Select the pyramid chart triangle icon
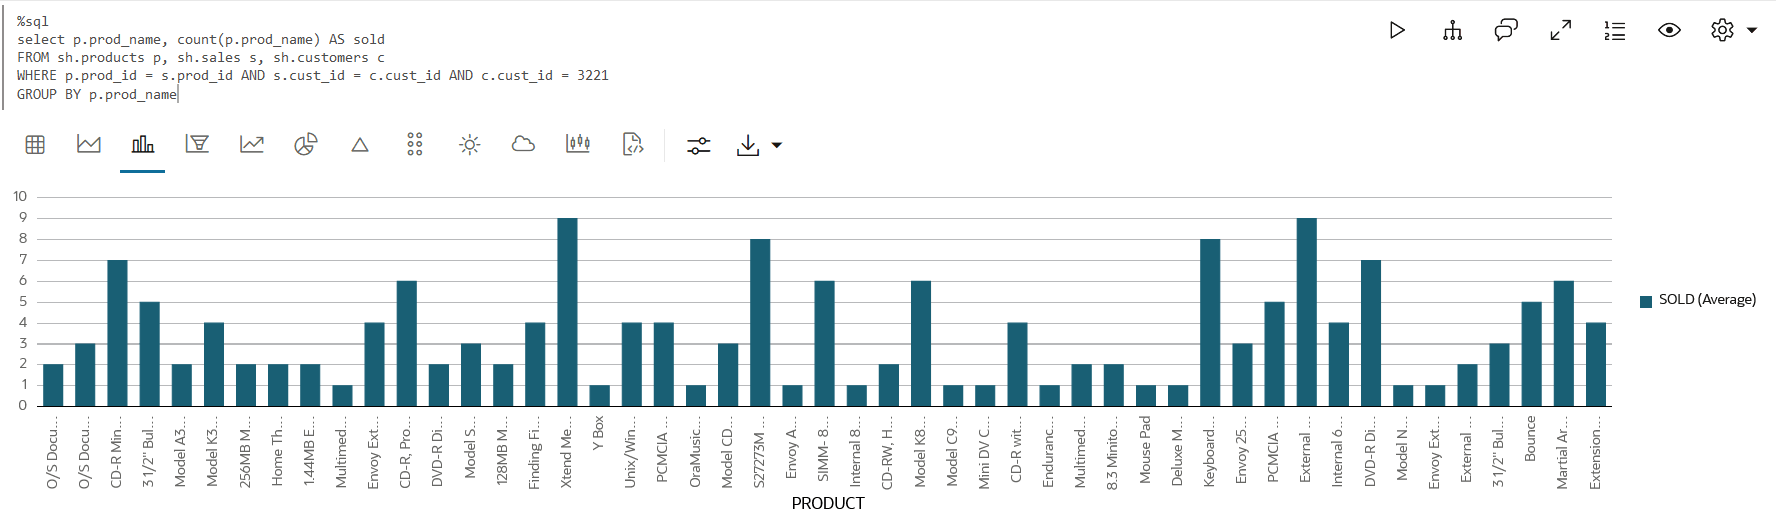Screen dimensions: 1776x525 coord(360,145)
